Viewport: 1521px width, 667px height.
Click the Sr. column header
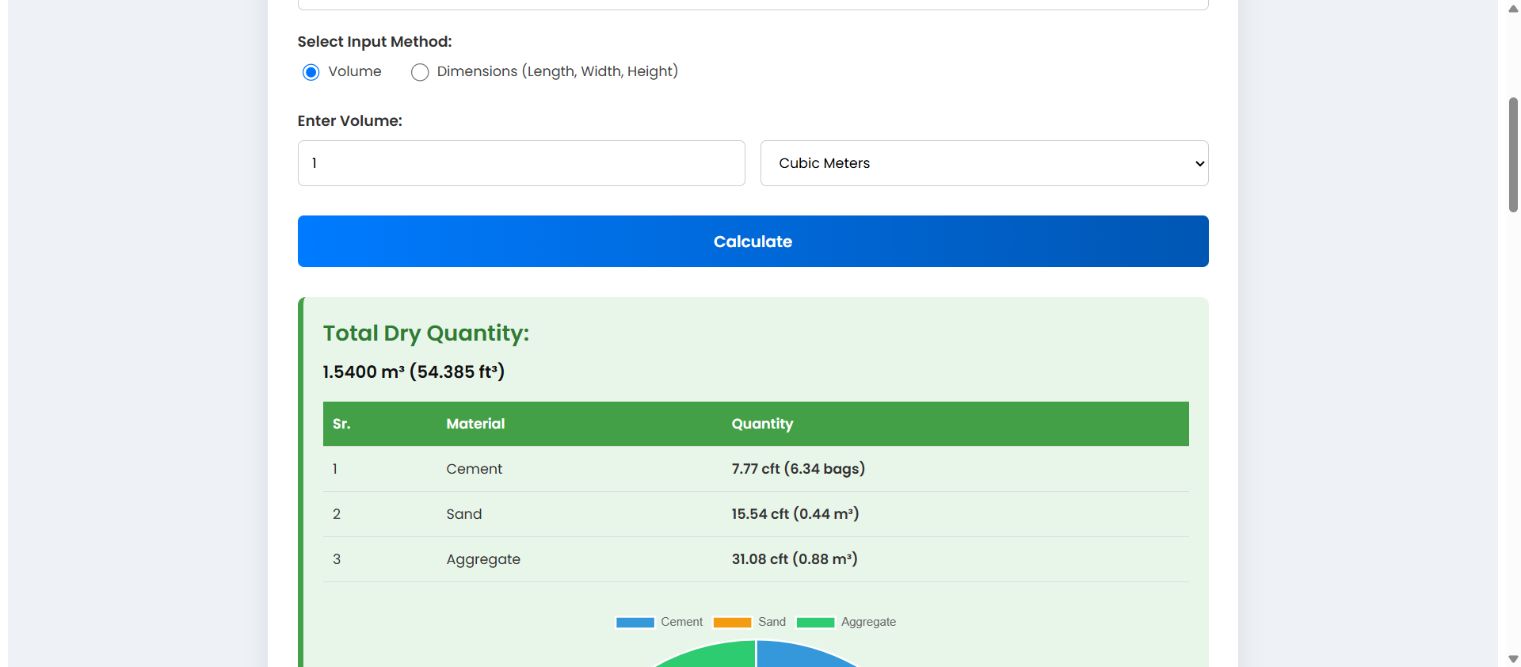[342, 424]
